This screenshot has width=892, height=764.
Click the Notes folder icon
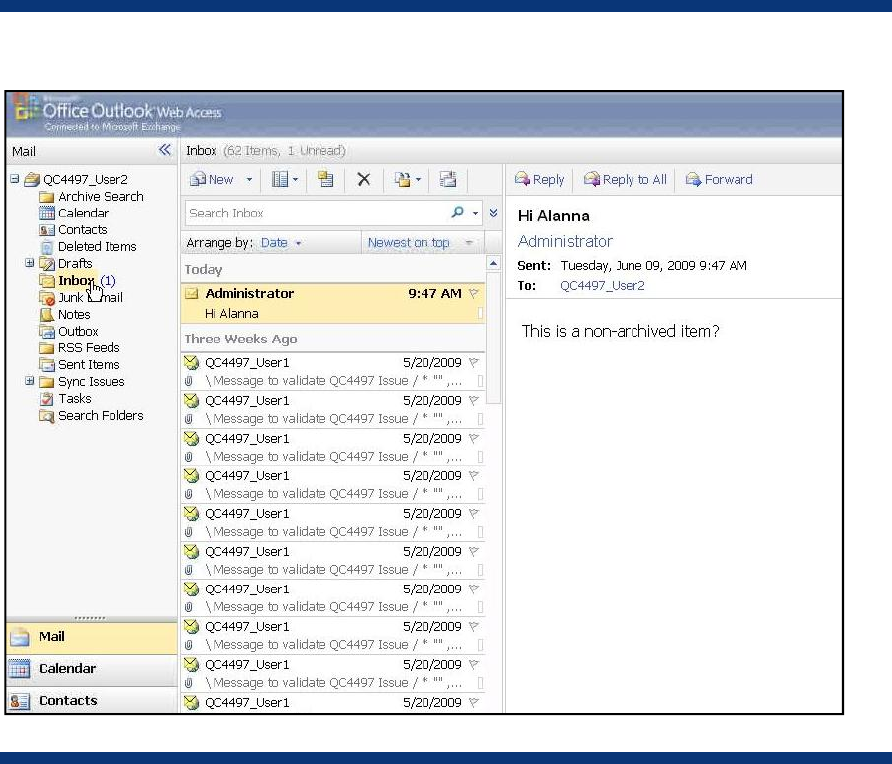(x=47, y=314)
